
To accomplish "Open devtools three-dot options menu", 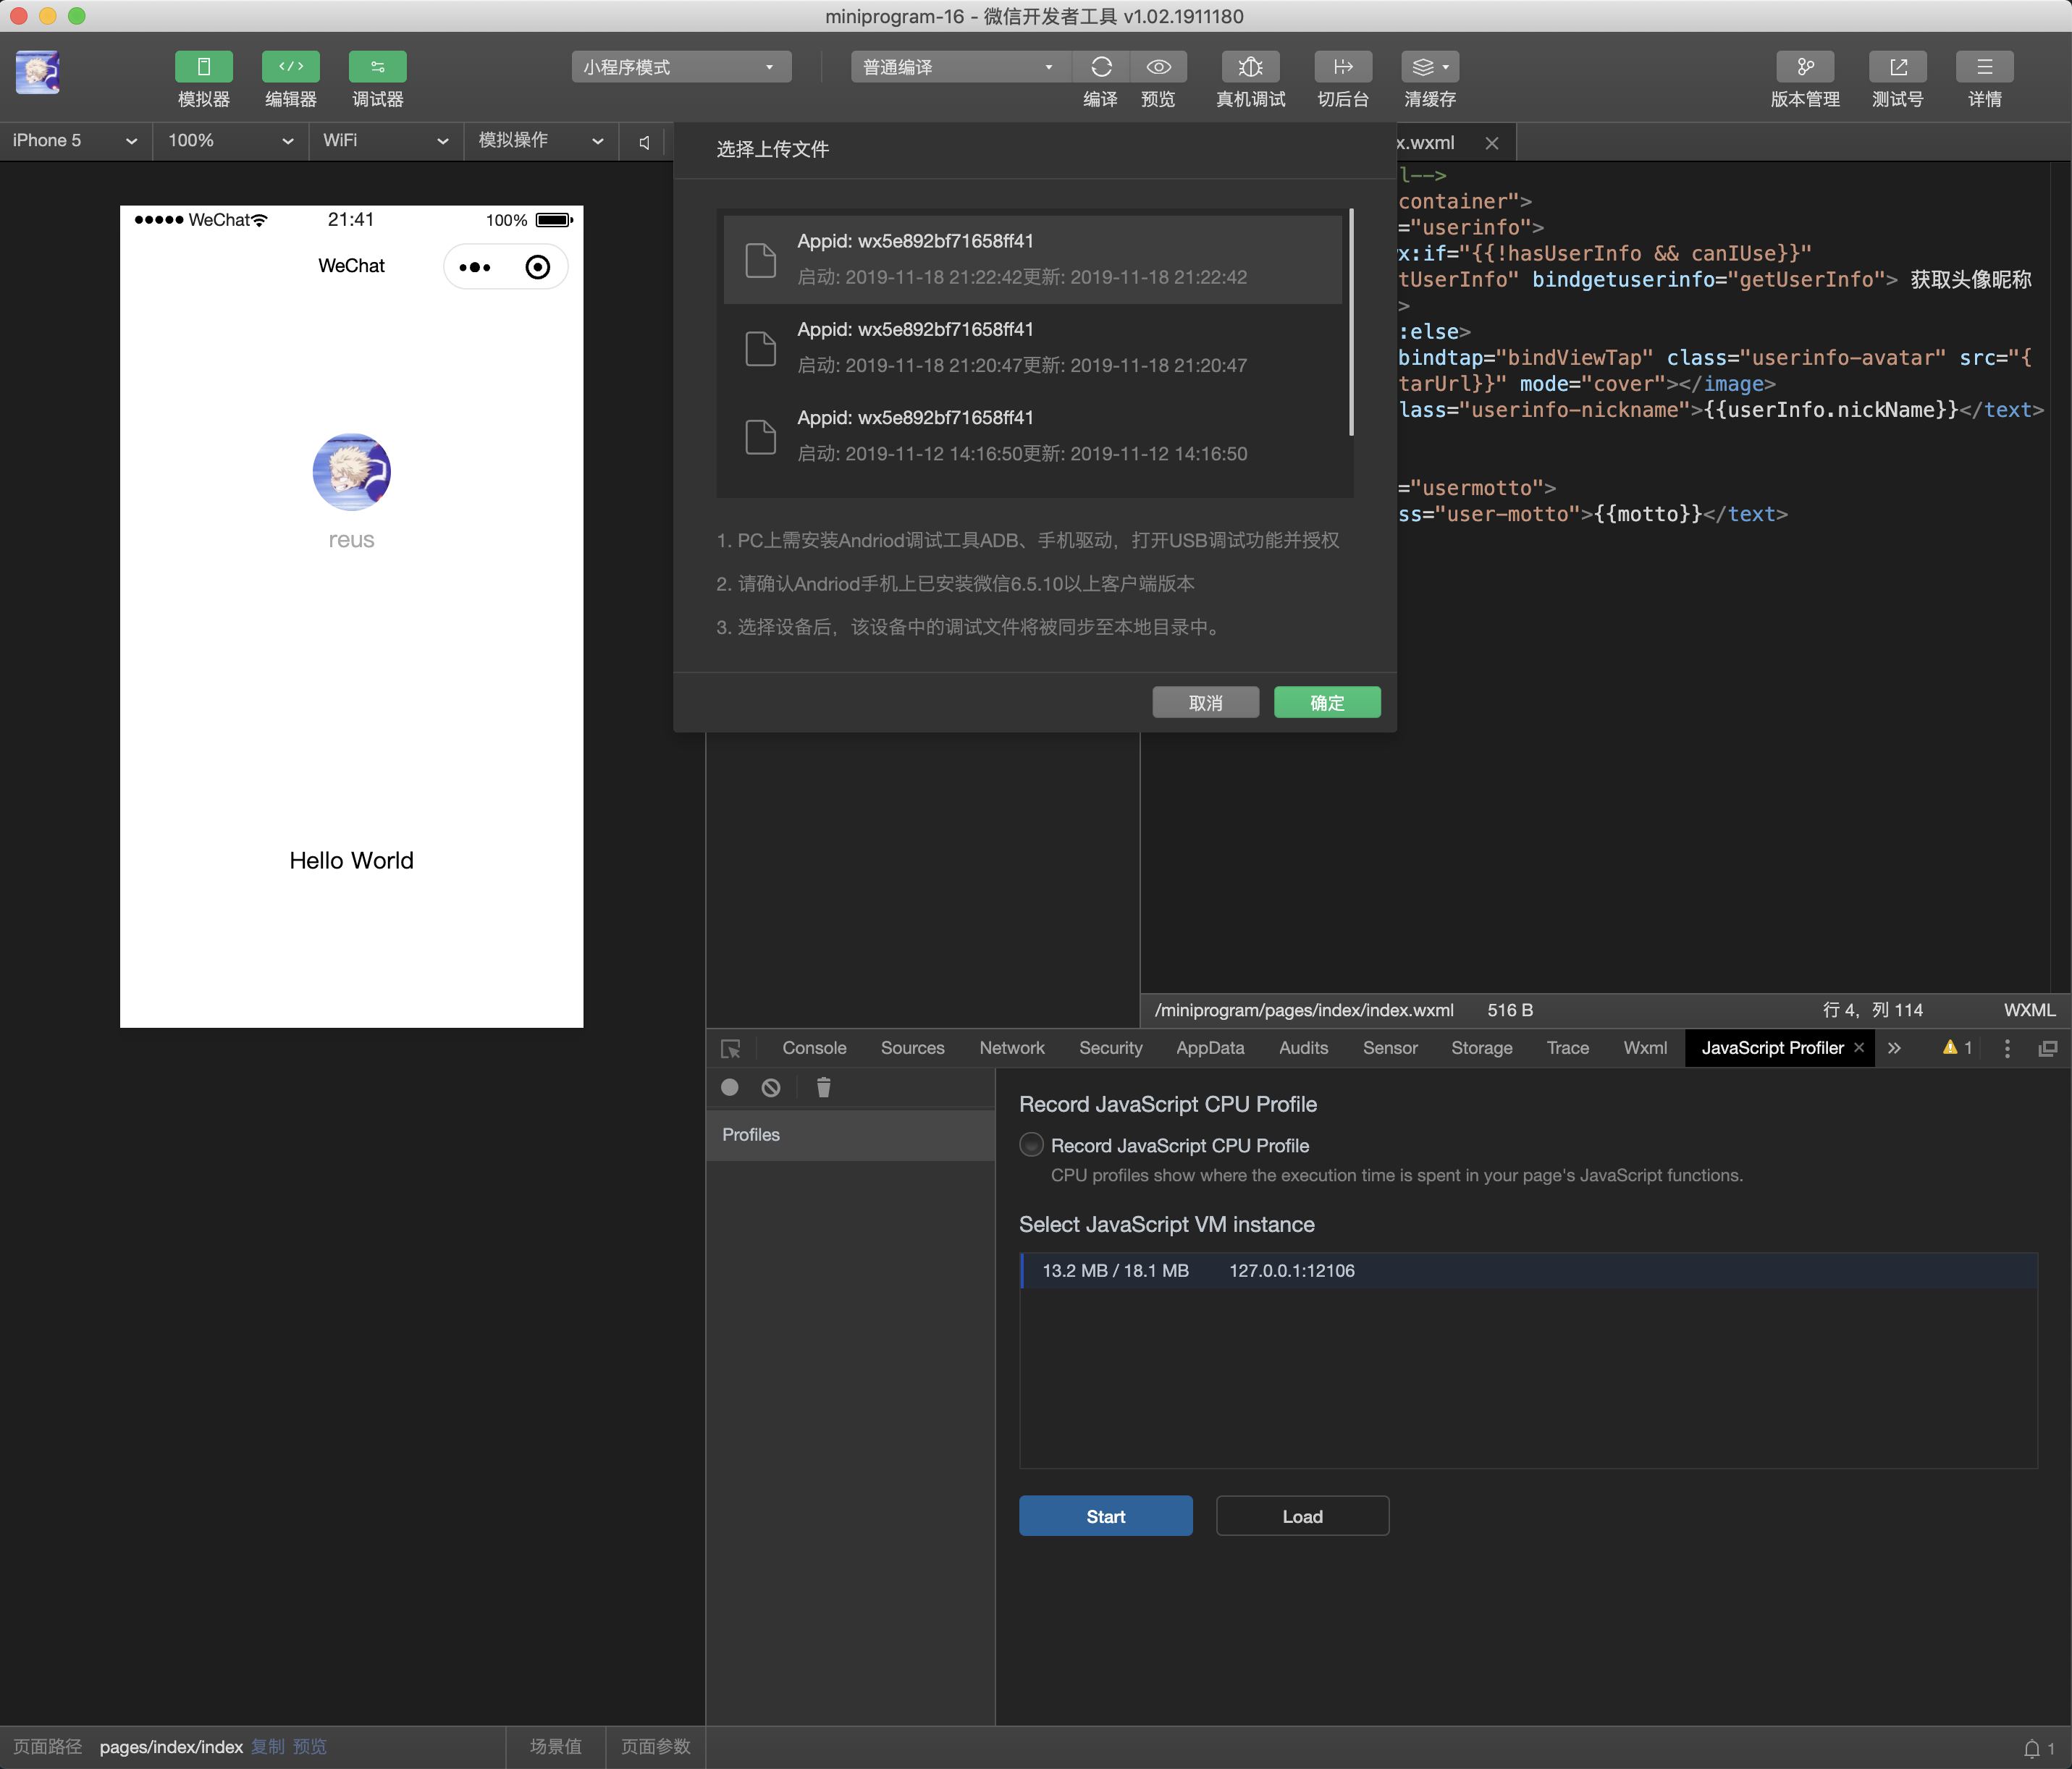I will point(2006,1048).
